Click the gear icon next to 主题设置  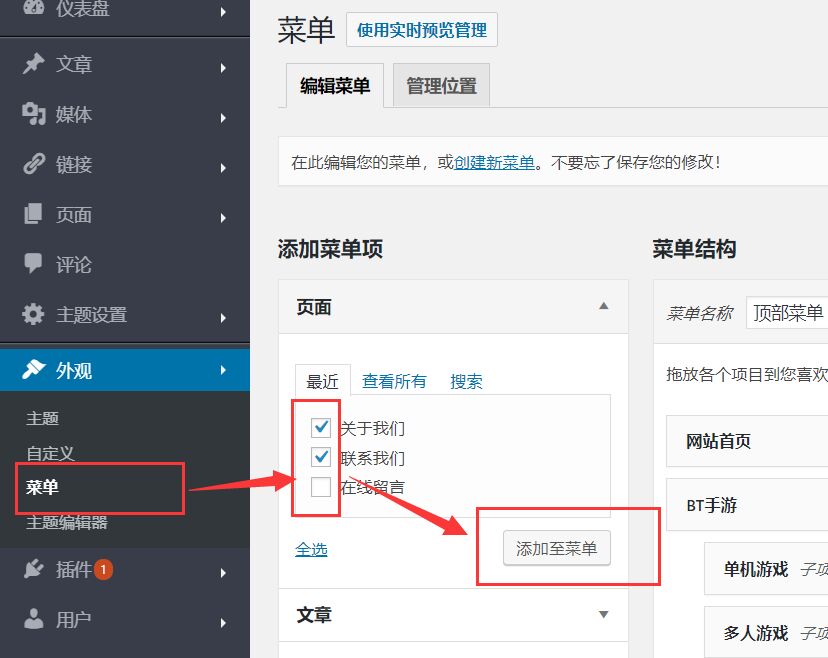click(33, 314)
